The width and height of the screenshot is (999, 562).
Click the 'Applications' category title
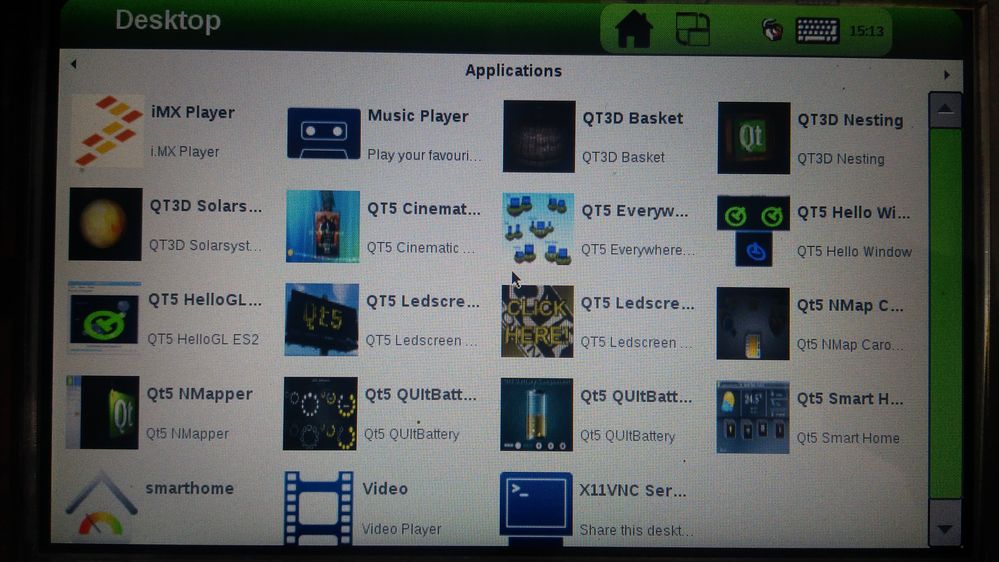click(514, 71)
